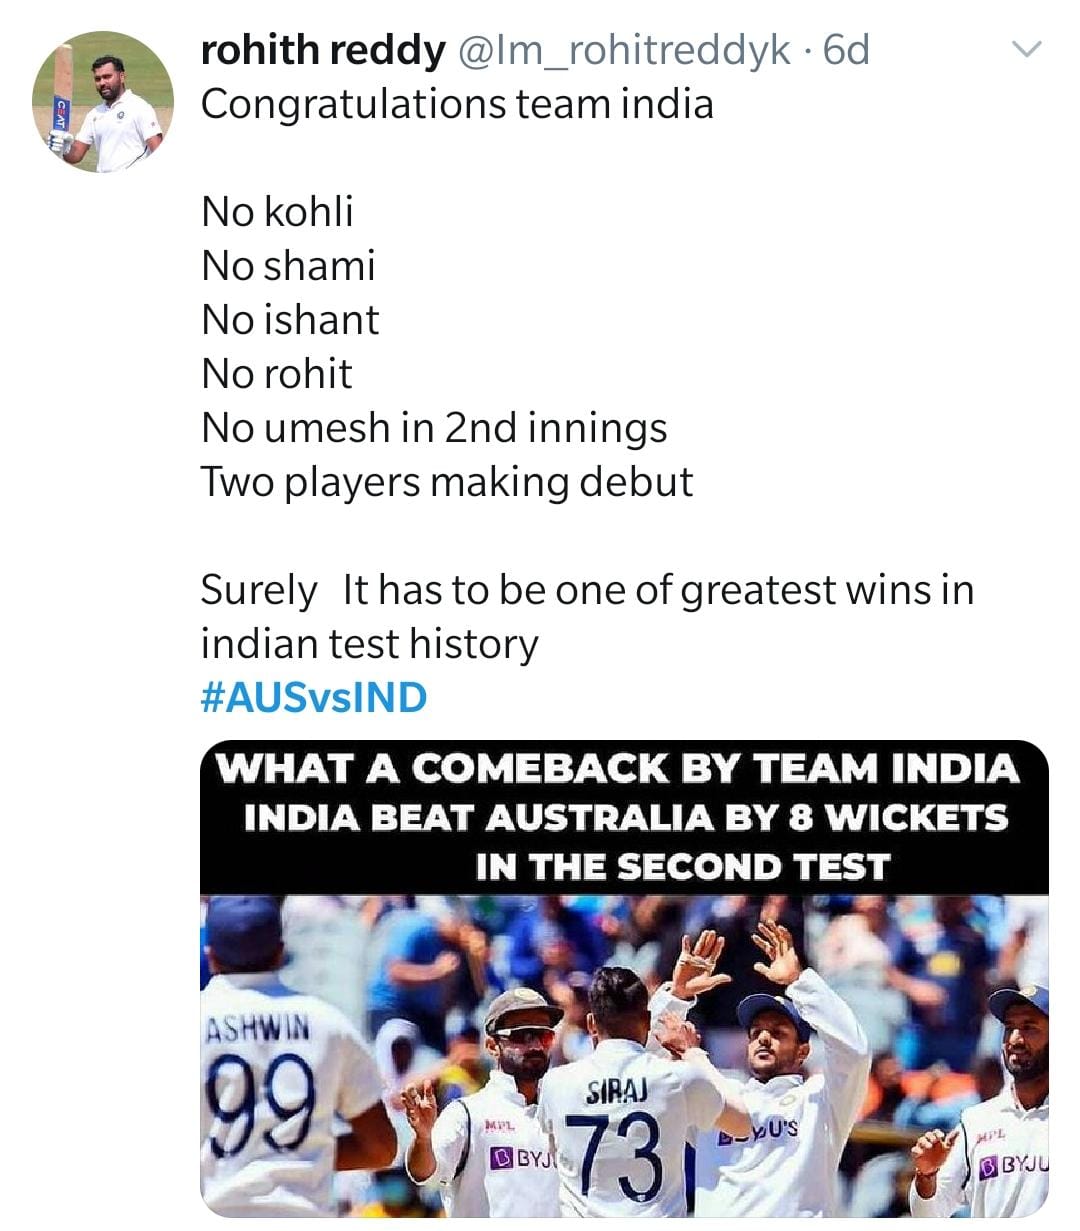Screen dimensions: 1080x1231
Task: Click the BYJU'S logo on right jersey
Action: [x=1015, y=1165]
